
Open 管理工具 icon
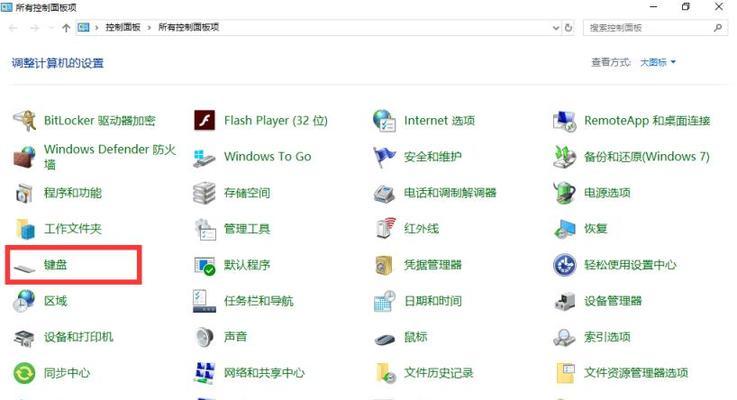click(205, 229)
